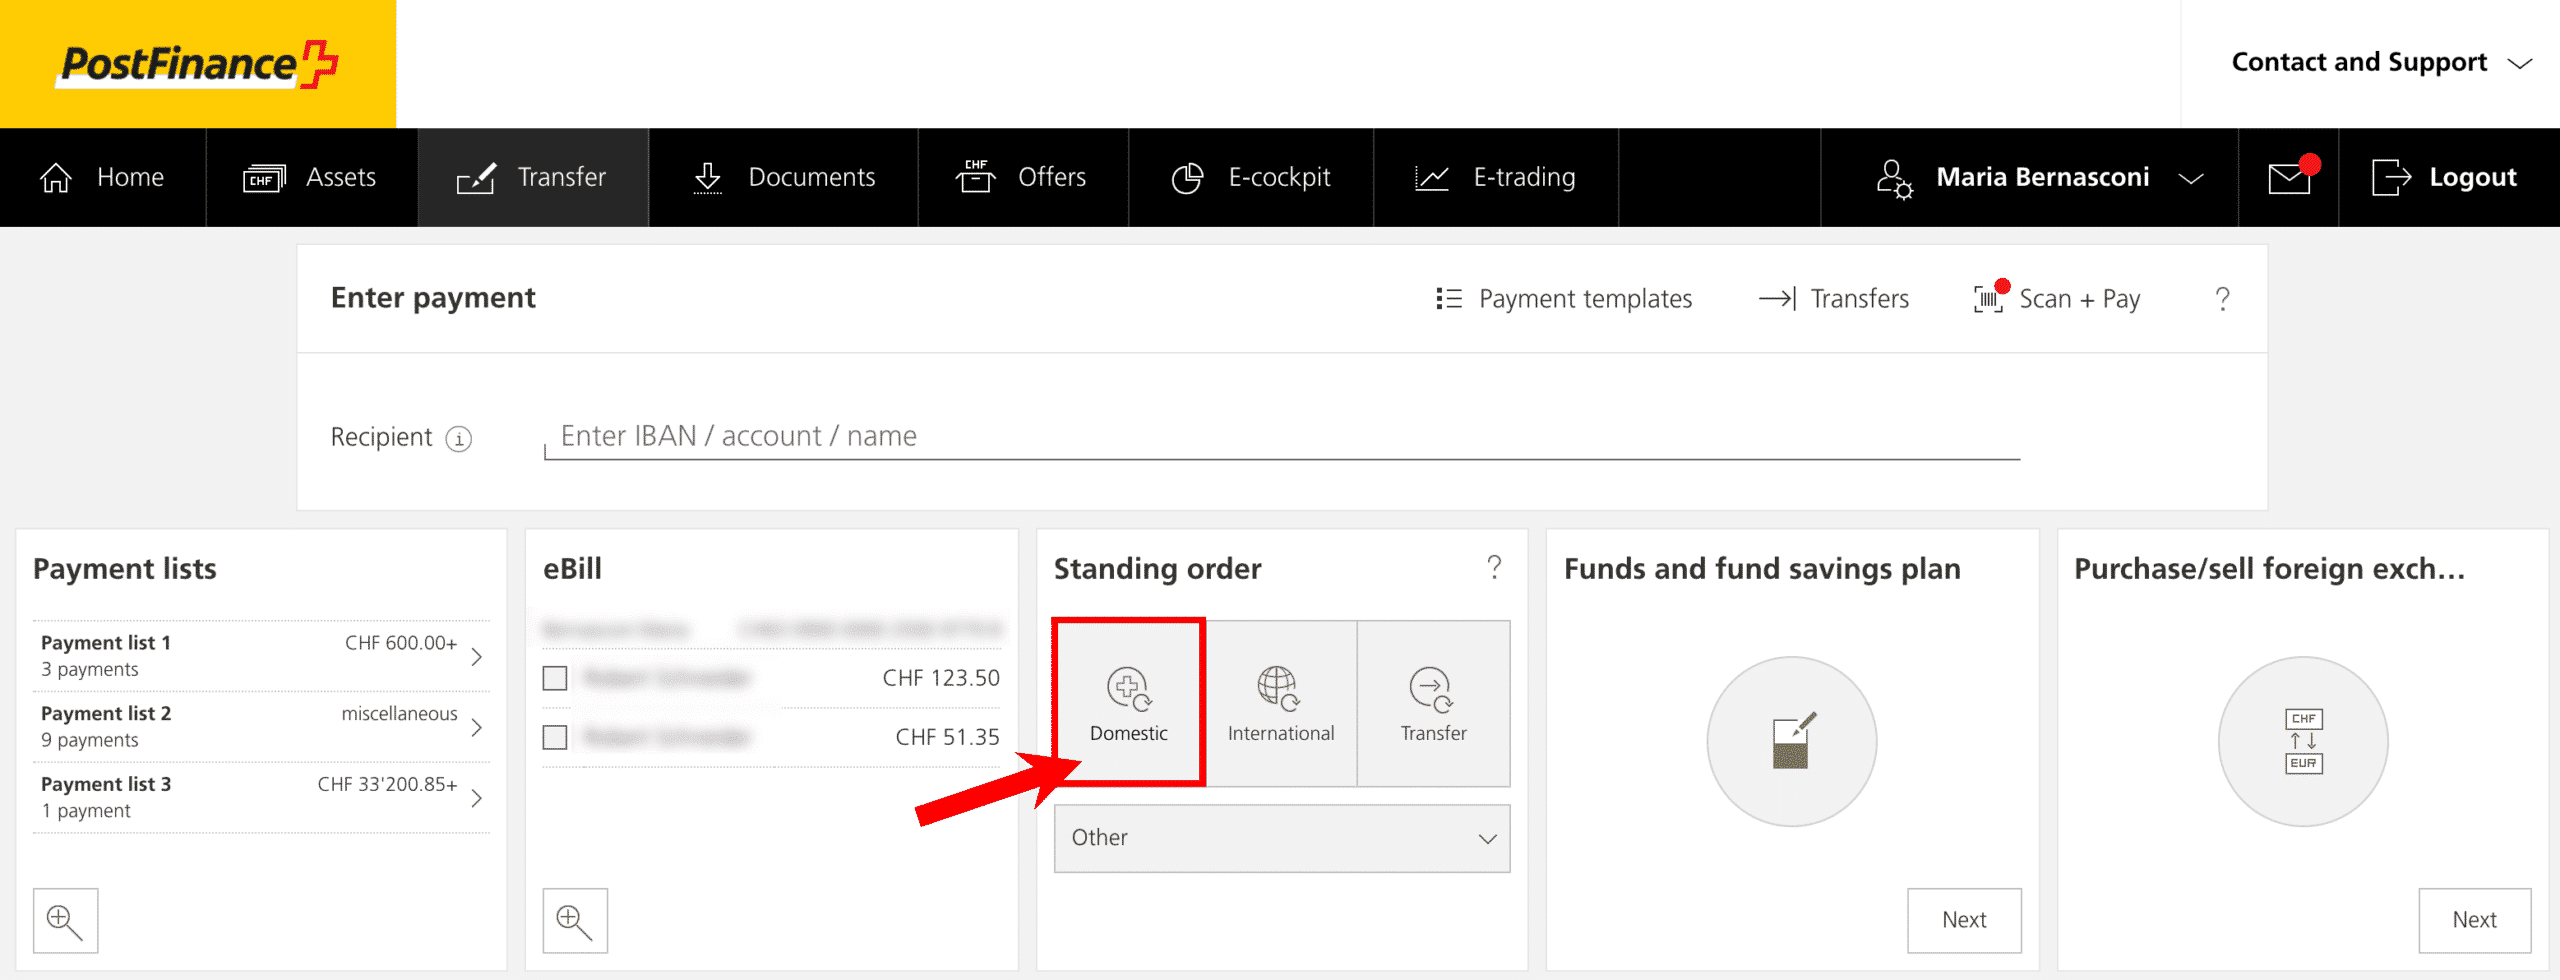Open the E-trading menu
2560x980 pixels.
point(1496,178)
